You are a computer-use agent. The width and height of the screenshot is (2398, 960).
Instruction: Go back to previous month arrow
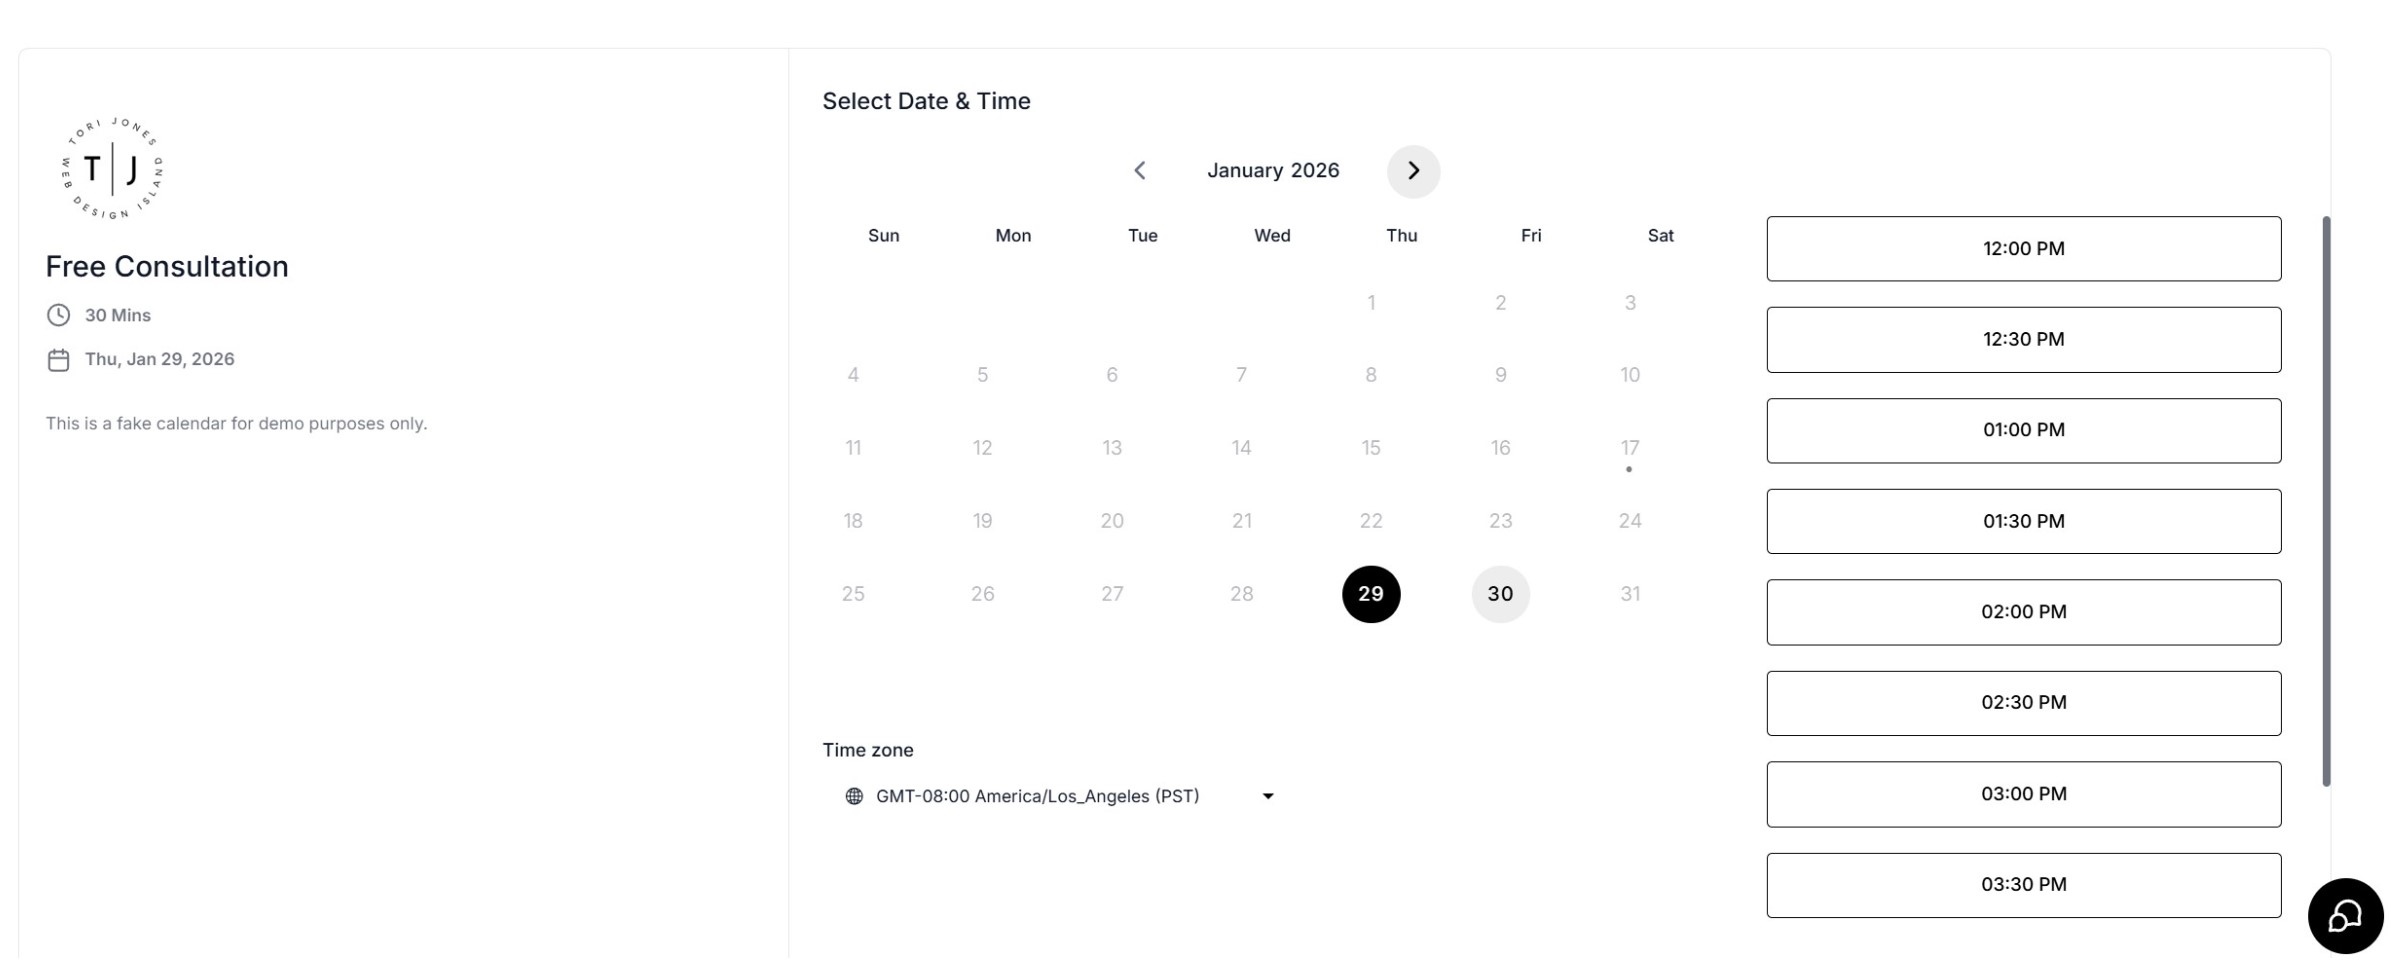pyautogui.click(x=1140, y=171)
